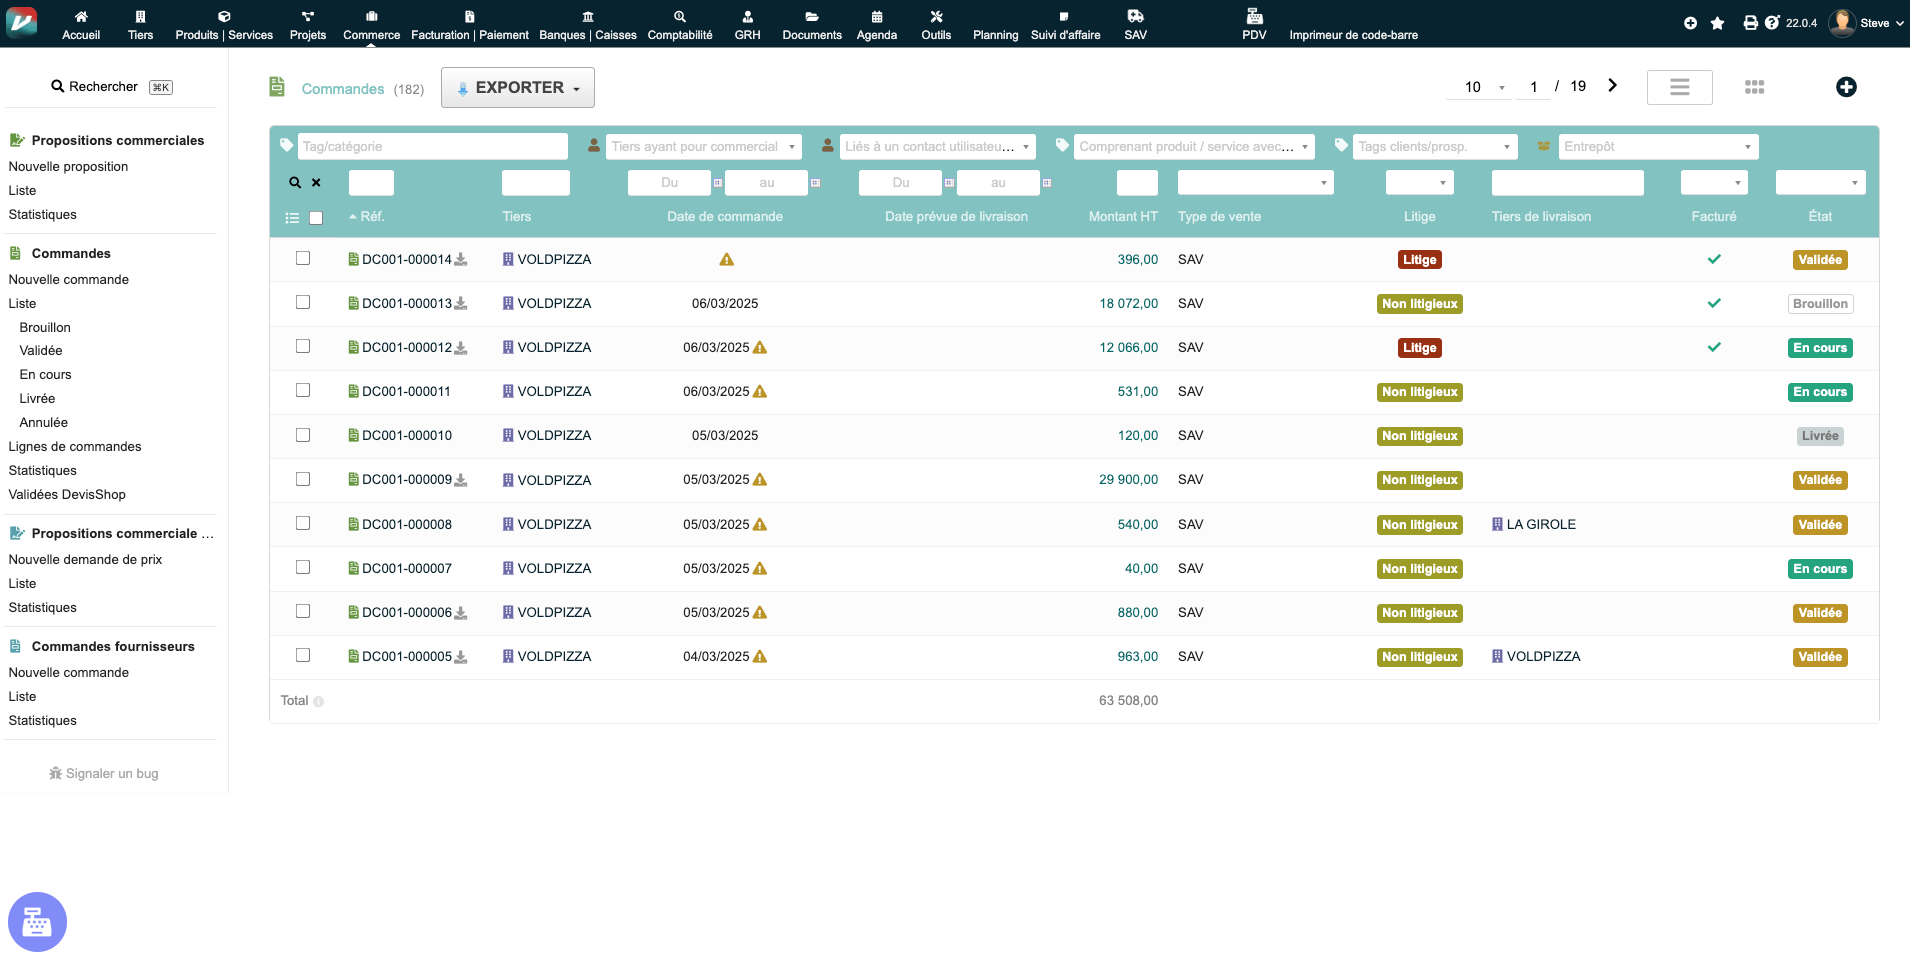The image size is (1910, 958).
Task: Go to next page with arrow icon
Action: (x=1612, y=86)
